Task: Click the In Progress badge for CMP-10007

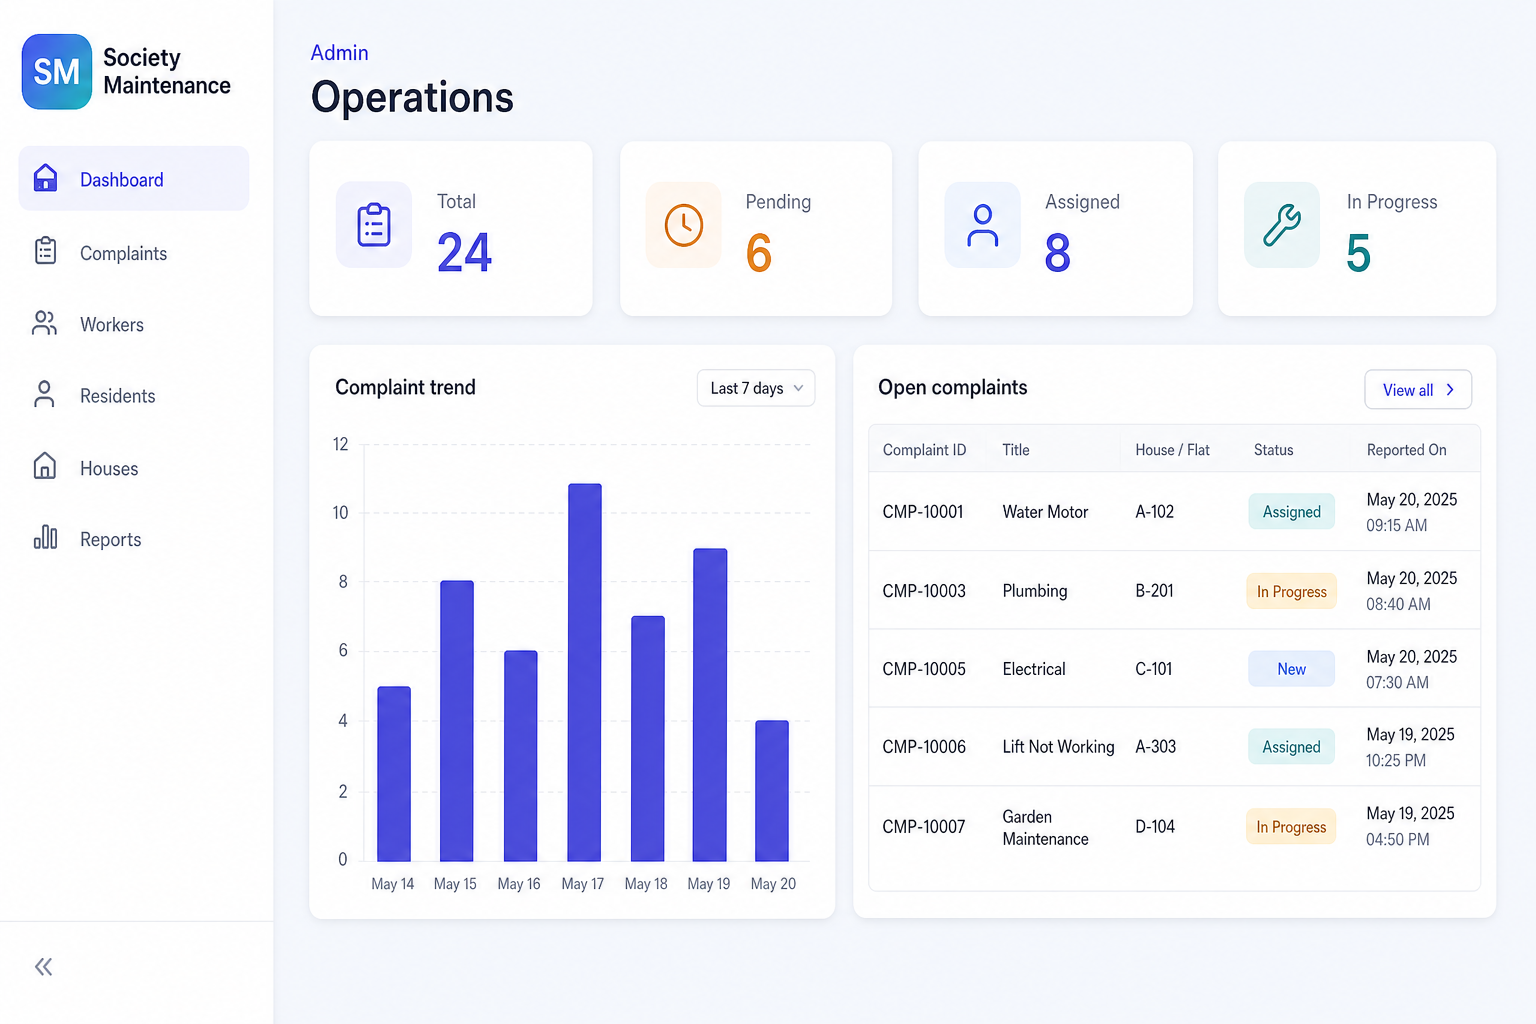Action: [1291, 827]
